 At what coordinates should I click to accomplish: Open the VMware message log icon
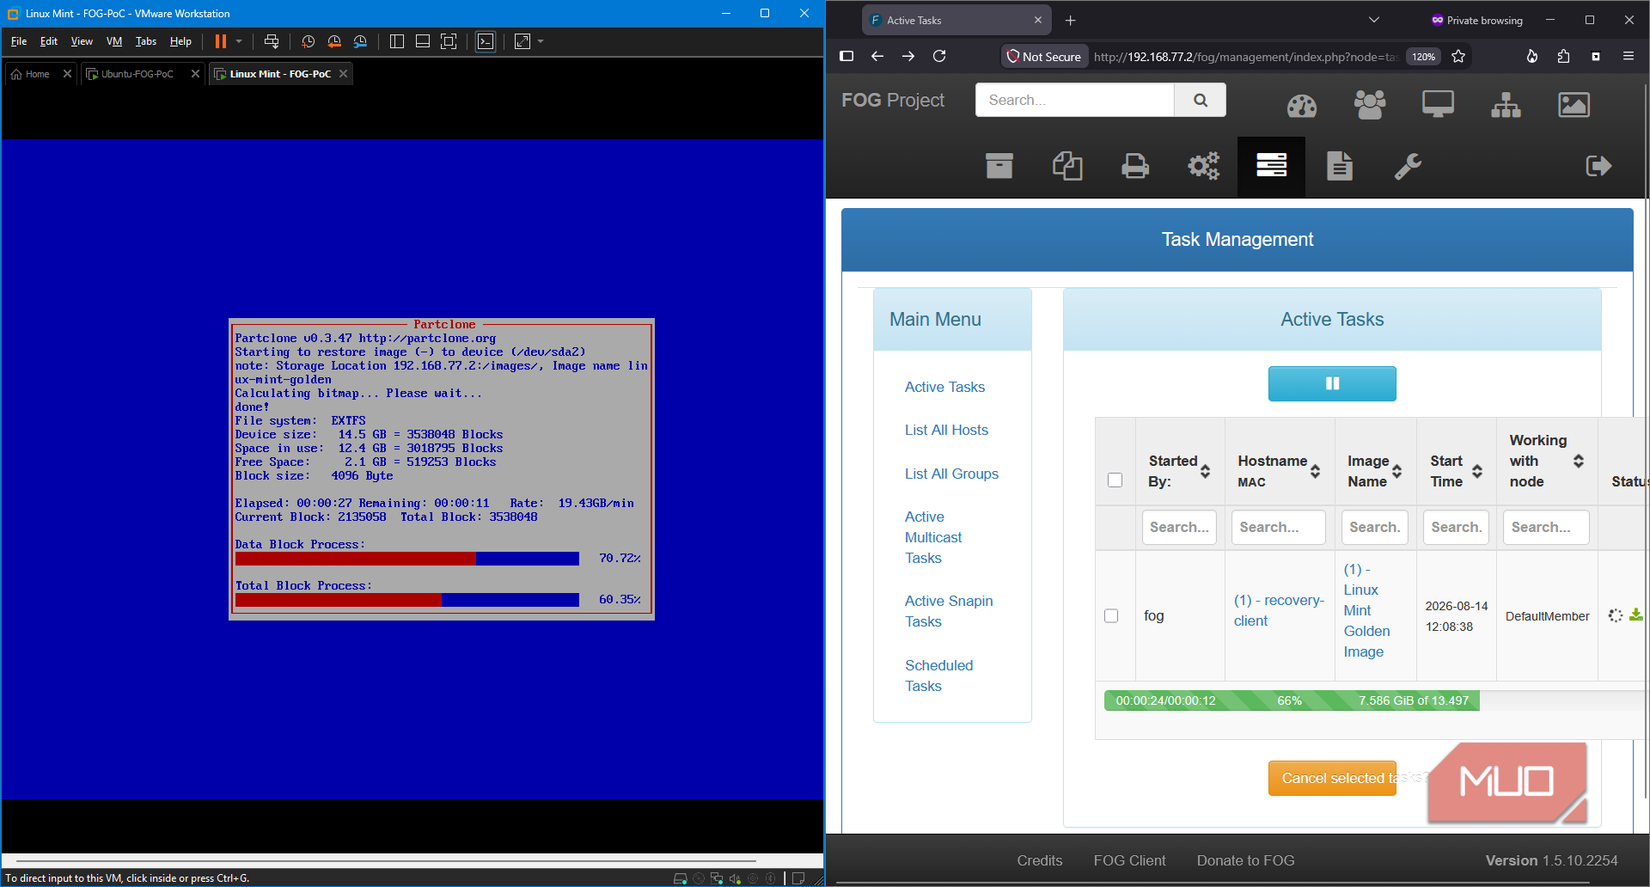[x=798, y=878]
